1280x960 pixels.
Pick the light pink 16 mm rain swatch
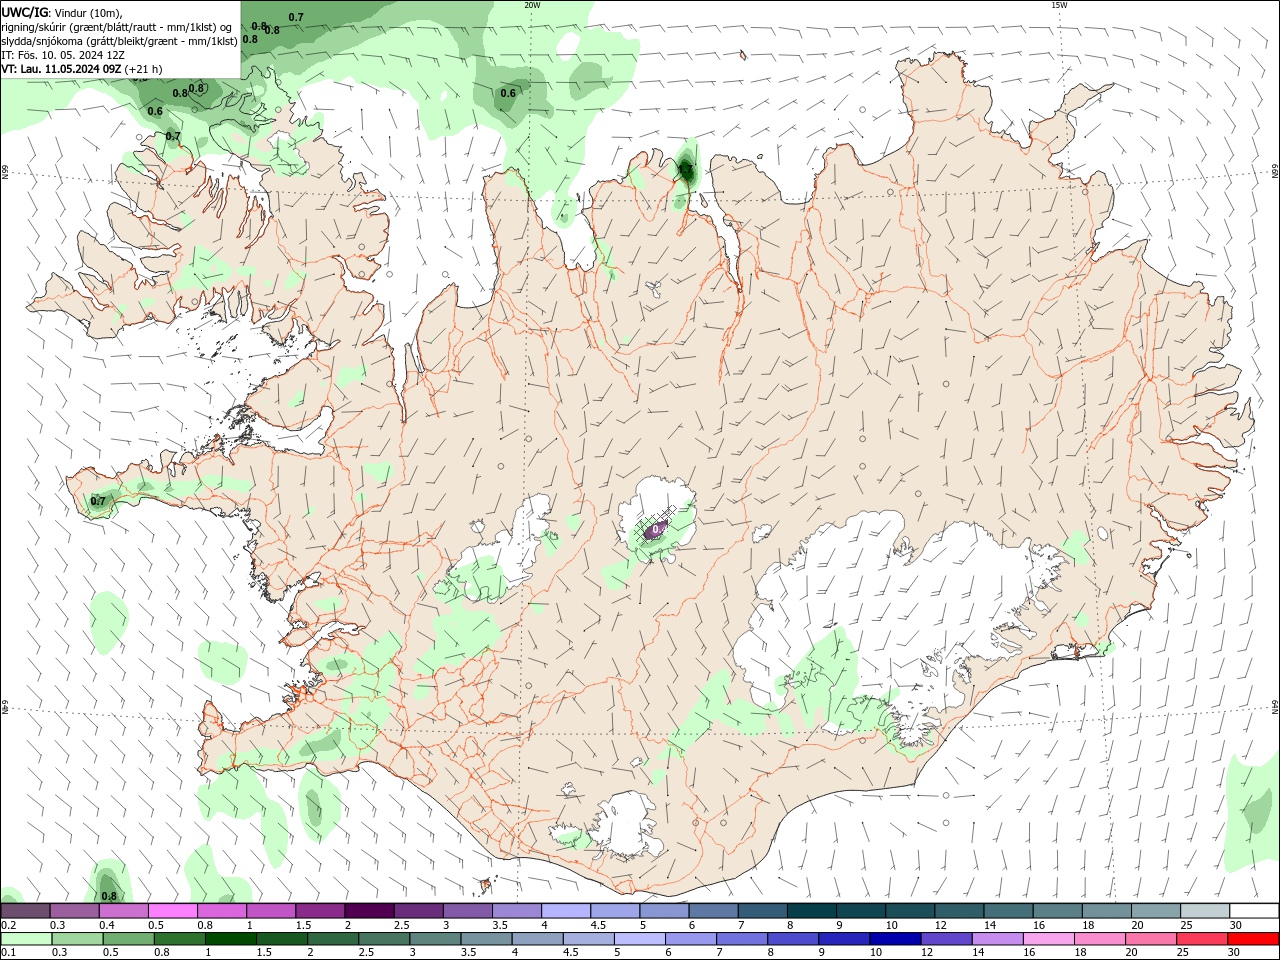[x=1049, y=939]
